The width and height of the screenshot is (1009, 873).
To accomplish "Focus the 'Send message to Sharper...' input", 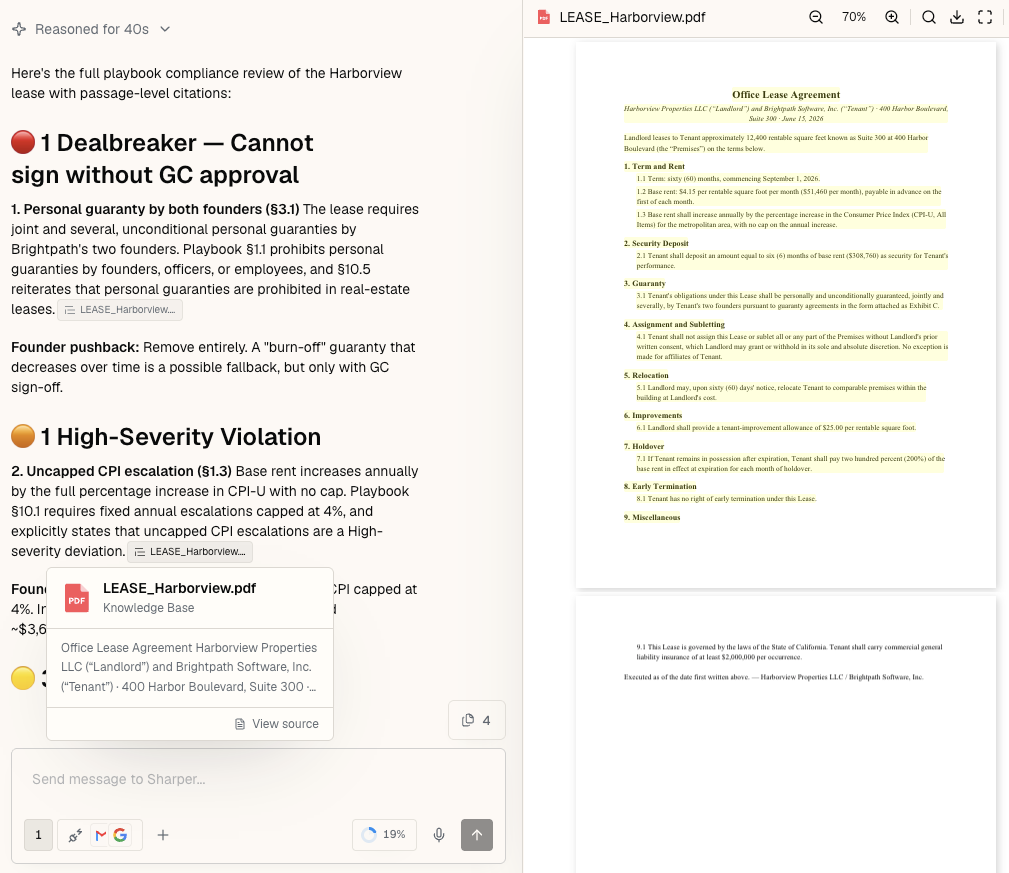I will click(258, 779).
